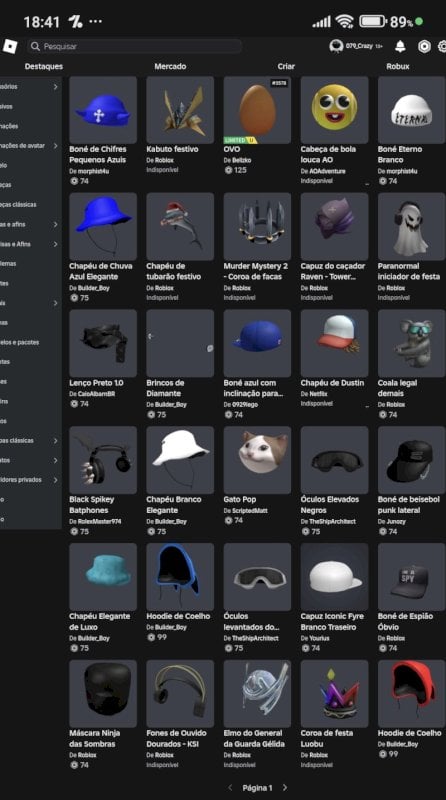446x800 pixels.
Task: Expand the first sidebar category chevron
Action: pos(55,87)
